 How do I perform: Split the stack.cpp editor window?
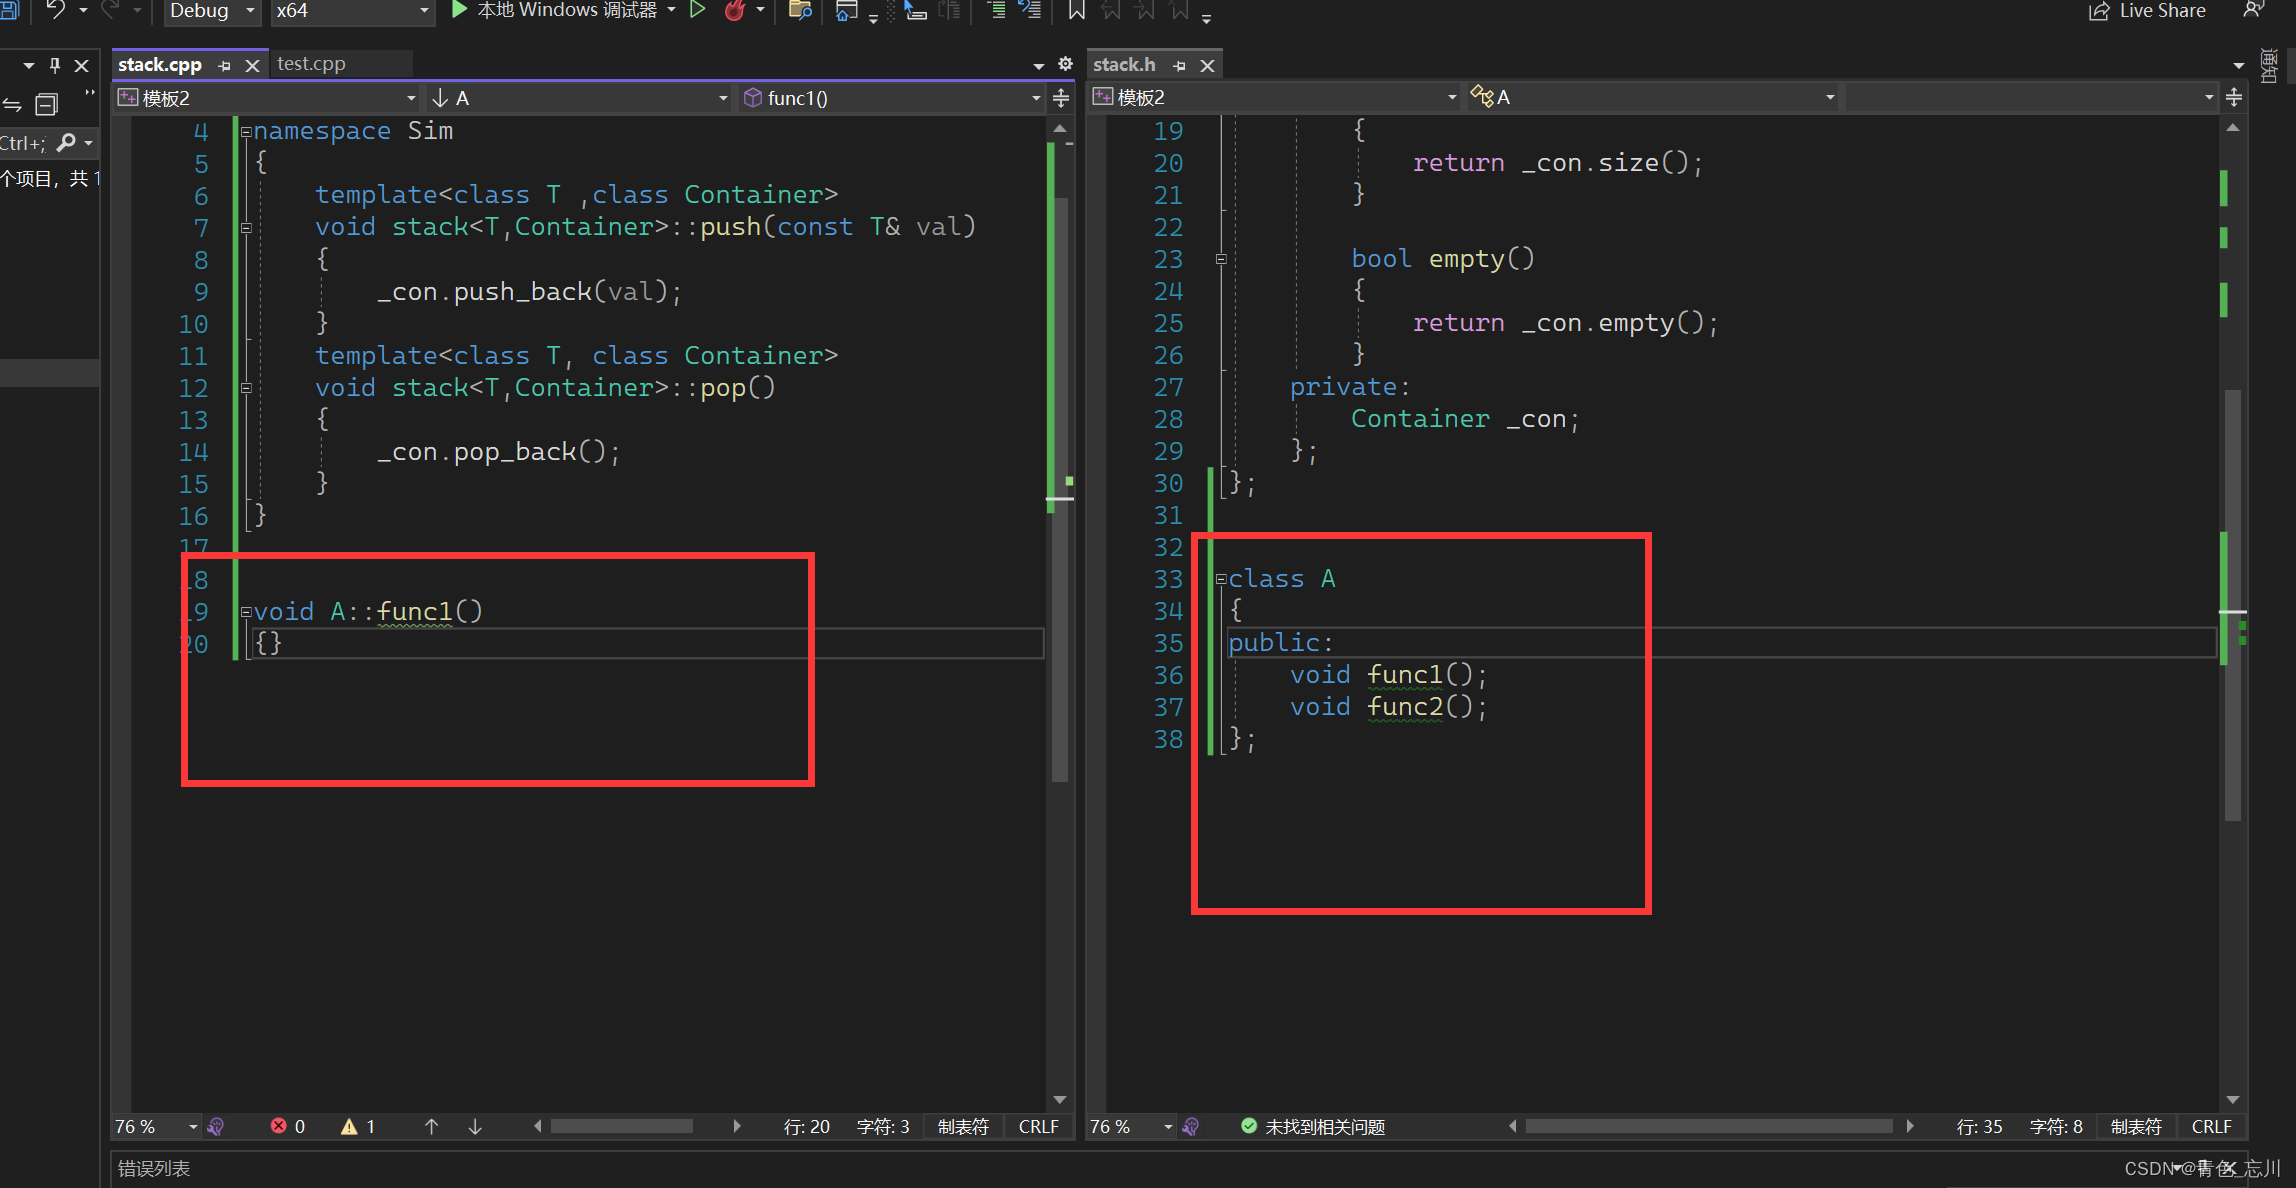click(x=1061, y=98)
